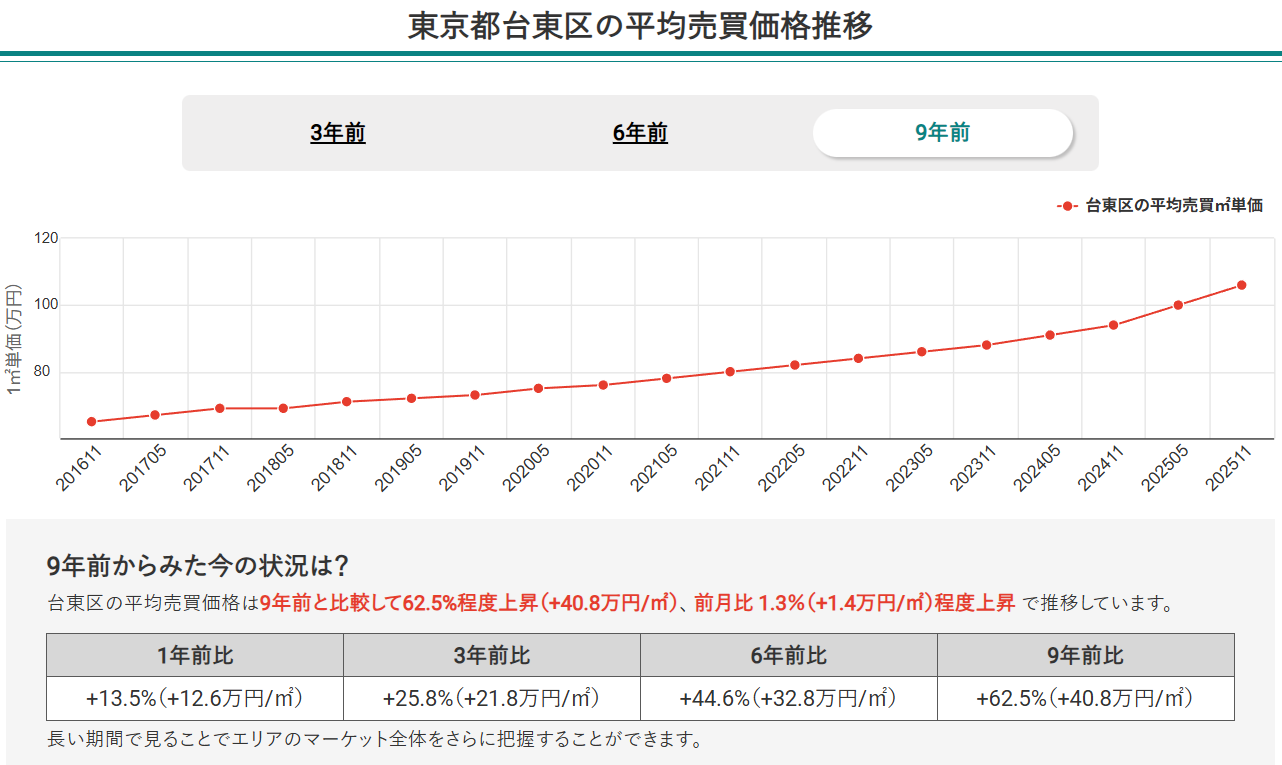Select the active 9年前 tab
Screen dimensions: 1282x765
click(x=941, y=132)
